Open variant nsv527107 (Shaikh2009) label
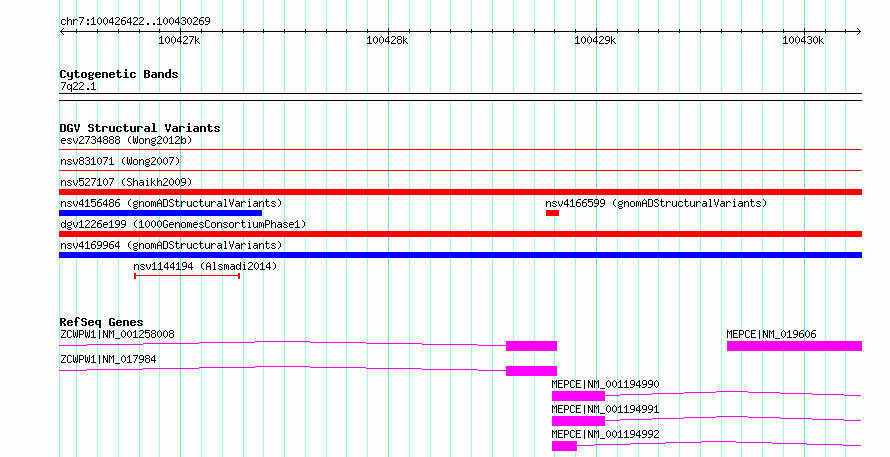 click(126, 182)
